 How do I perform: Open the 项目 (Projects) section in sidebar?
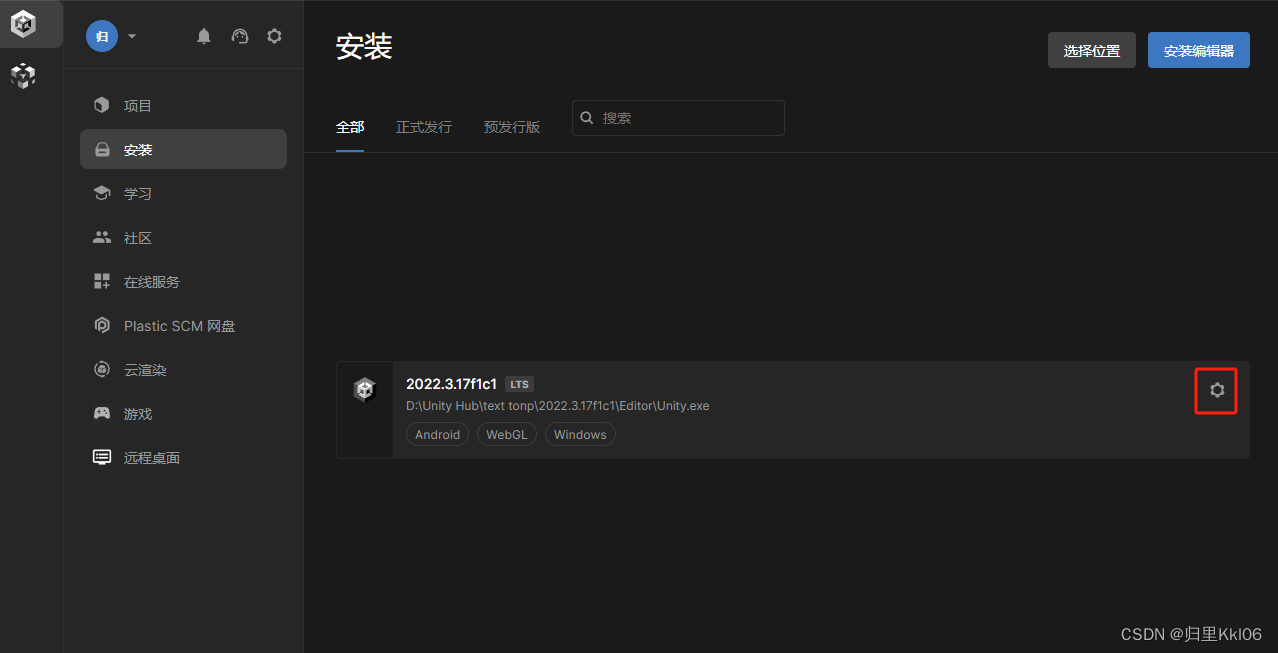pyautogui.click(x=137, y=105)
